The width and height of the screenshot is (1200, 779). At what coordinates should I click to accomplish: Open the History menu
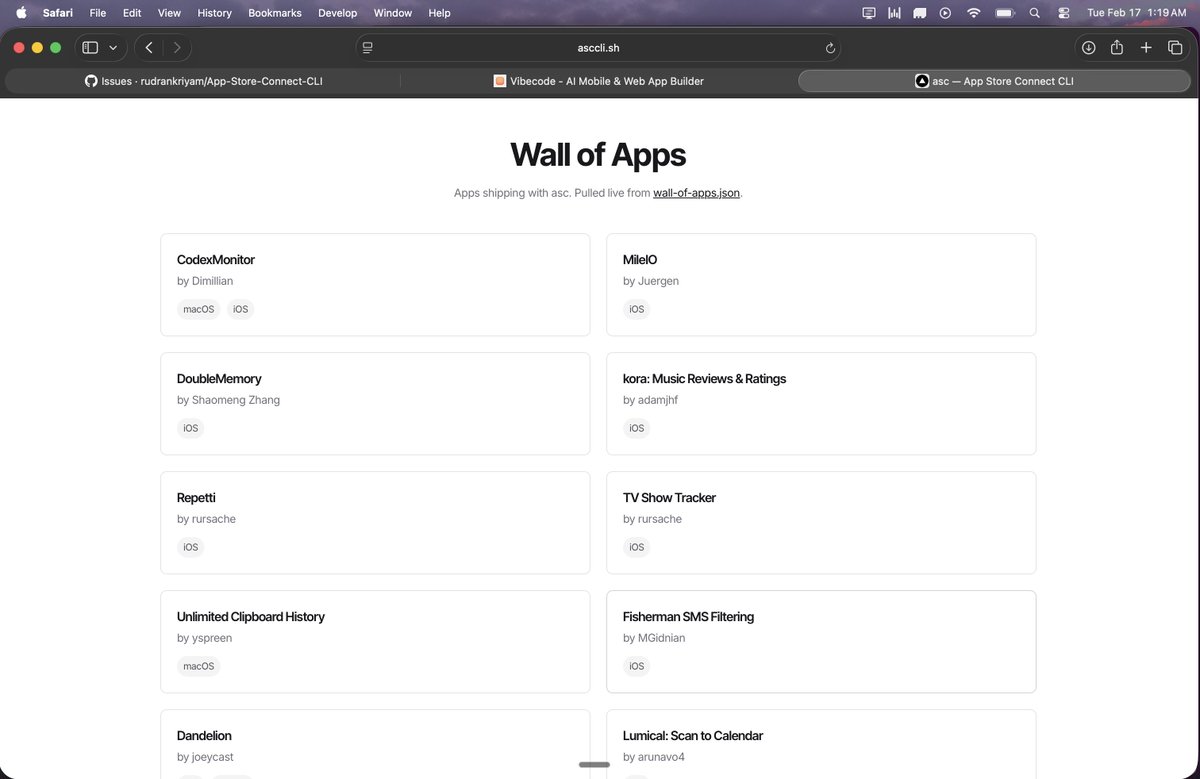point(214,13)
